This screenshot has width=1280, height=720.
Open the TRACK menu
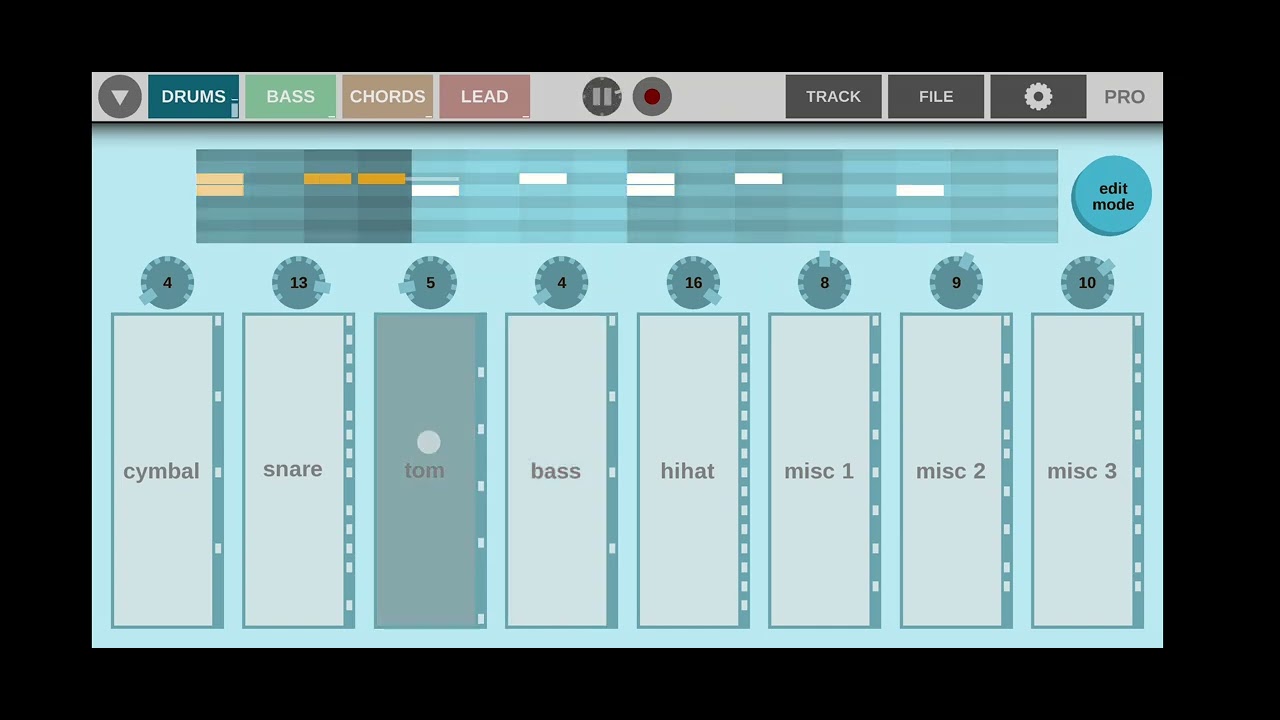point(833,97)
